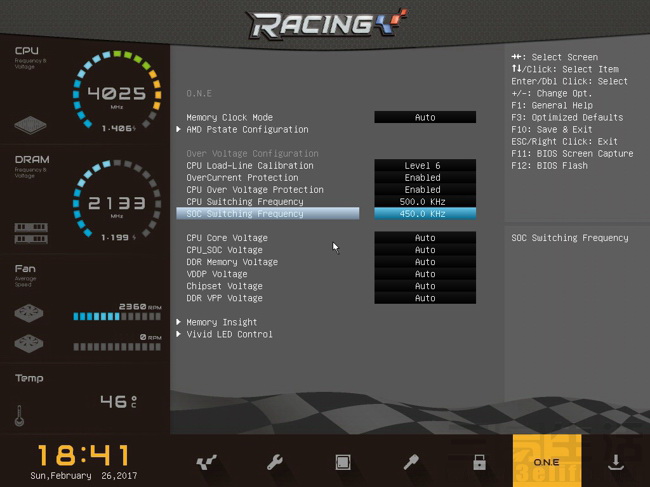The image size is (650, 487).
Task: Select the Memory Clock Mode label
Action: pos(230,117)
